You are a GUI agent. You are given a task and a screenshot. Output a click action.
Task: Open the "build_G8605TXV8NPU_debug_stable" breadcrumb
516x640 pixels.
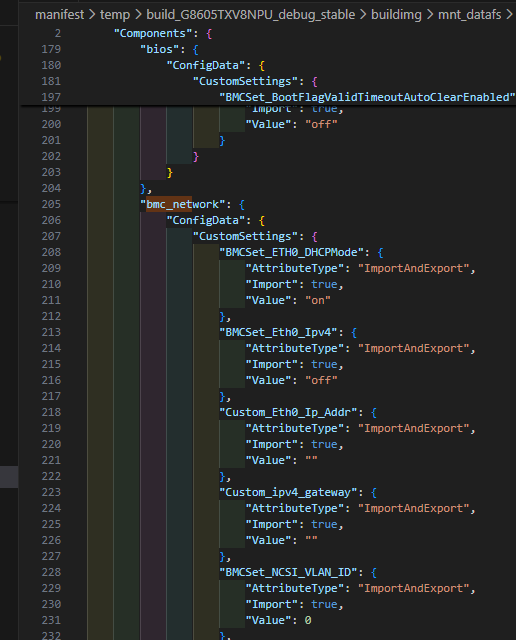[x=251, y=15]
